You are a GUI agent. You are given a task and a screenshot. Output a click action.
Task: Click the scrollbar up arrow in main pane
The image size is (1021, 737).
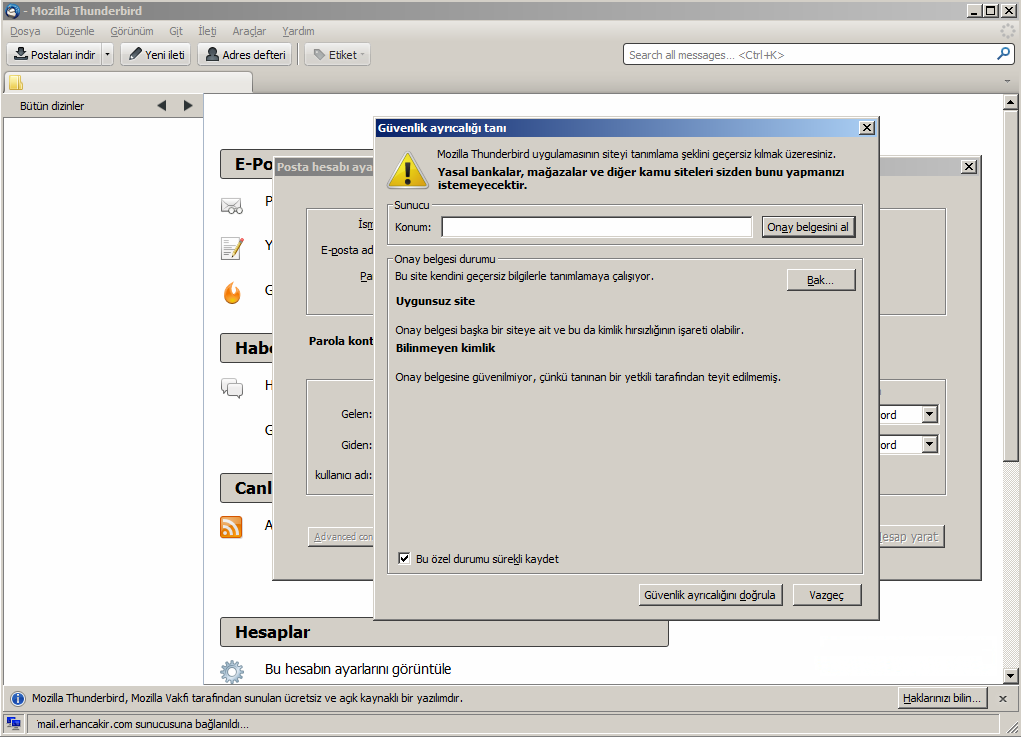[x=1010, y=102]
